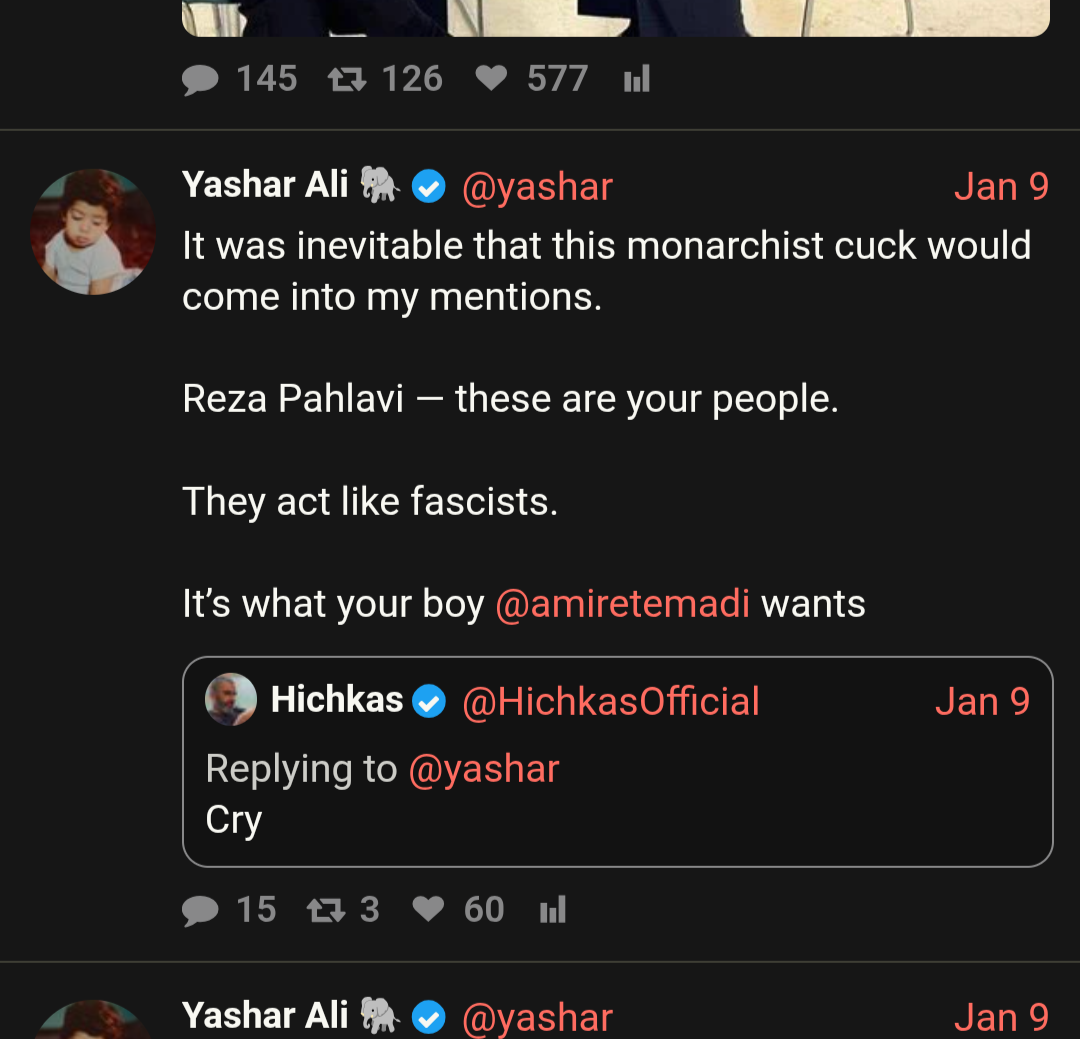Like the top post with 577 likes
Image resolution: width=1080 pixels, height=1039 pixels.
[491, 79]
